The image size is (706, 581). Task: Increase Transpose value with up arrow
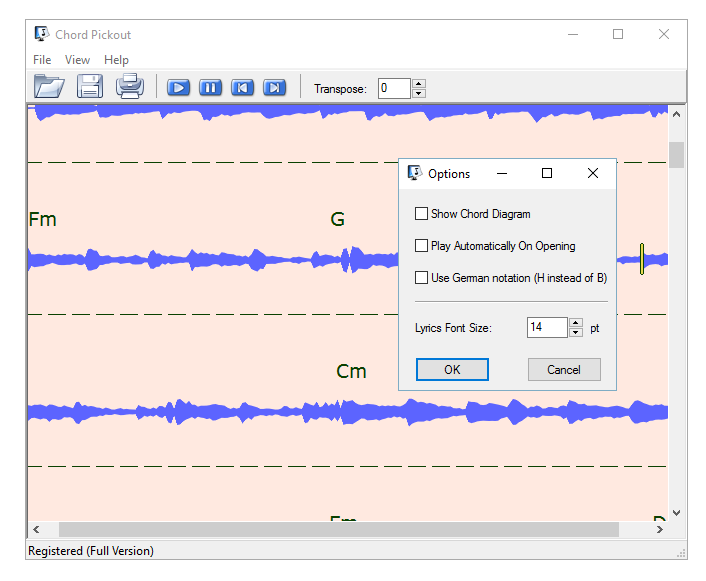(419, 83)
